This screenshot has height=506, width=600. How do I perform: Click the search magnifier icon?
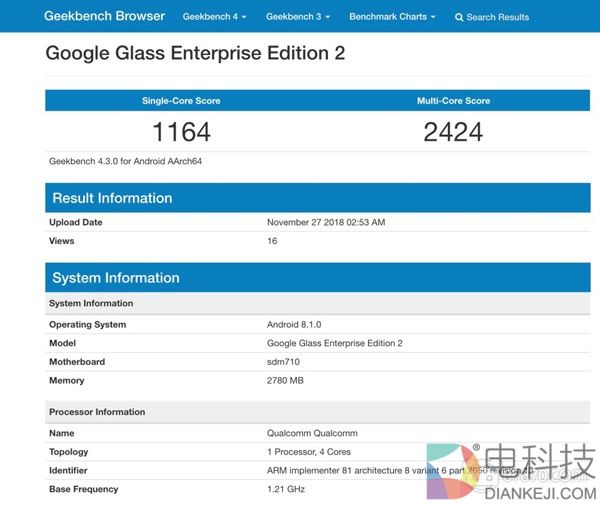[459, 17]
